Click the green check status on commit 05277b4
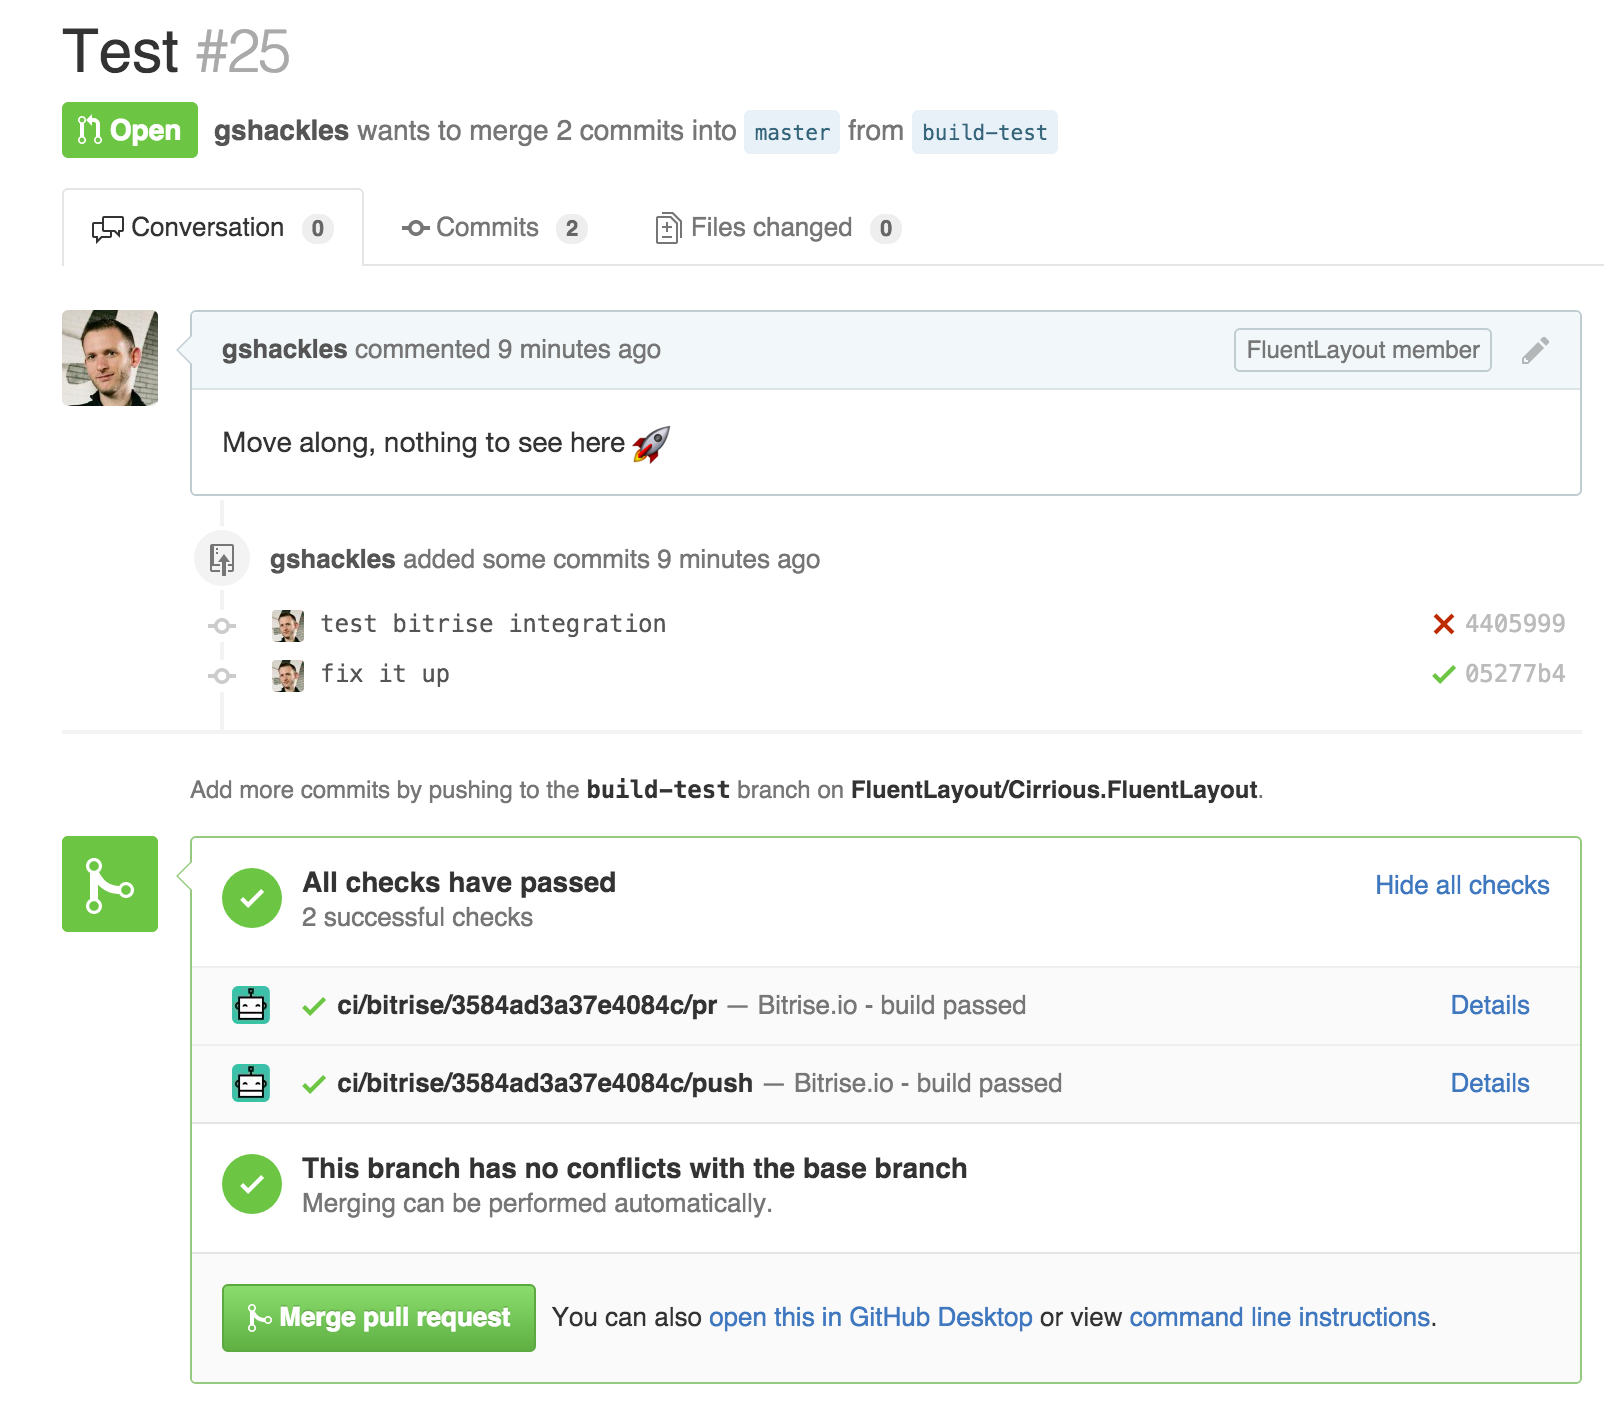Screen dimensions: 1604x1404 [1443, 674]
